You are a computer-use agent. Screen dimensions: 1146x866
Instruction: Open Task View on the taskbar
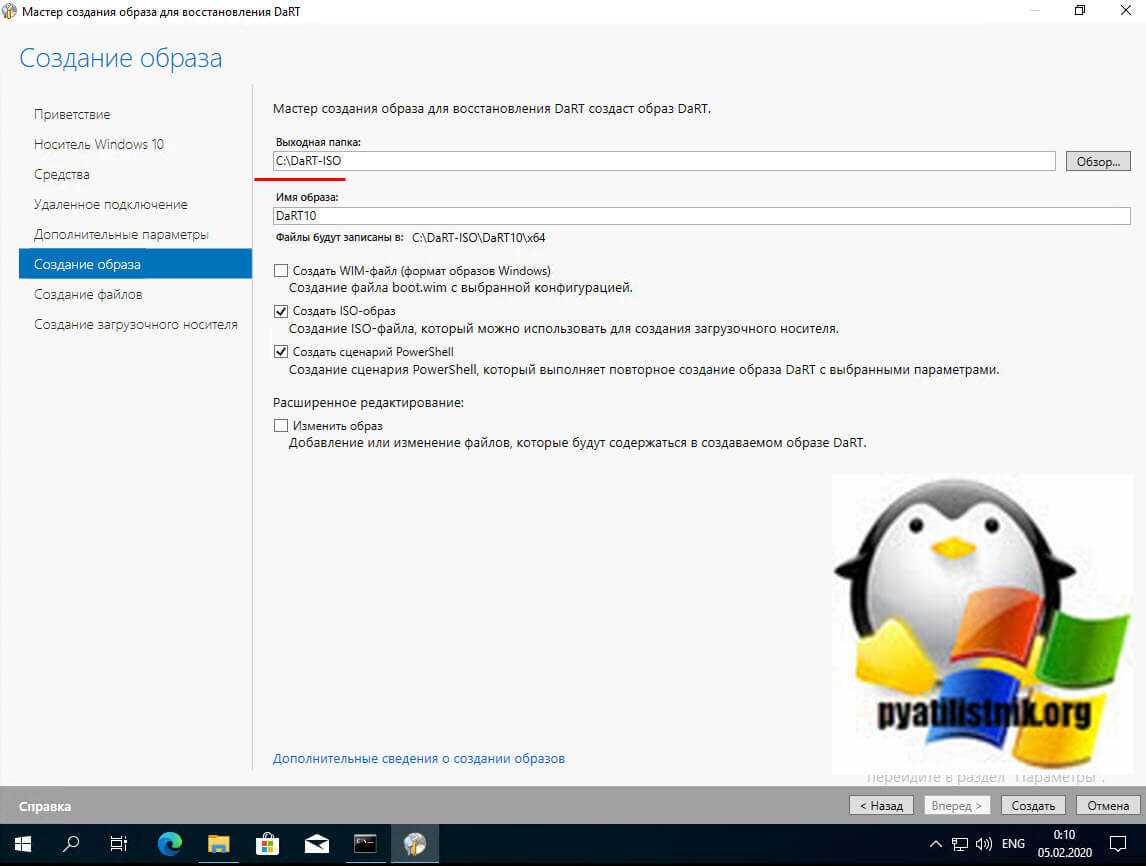click(x=119, y=843)
